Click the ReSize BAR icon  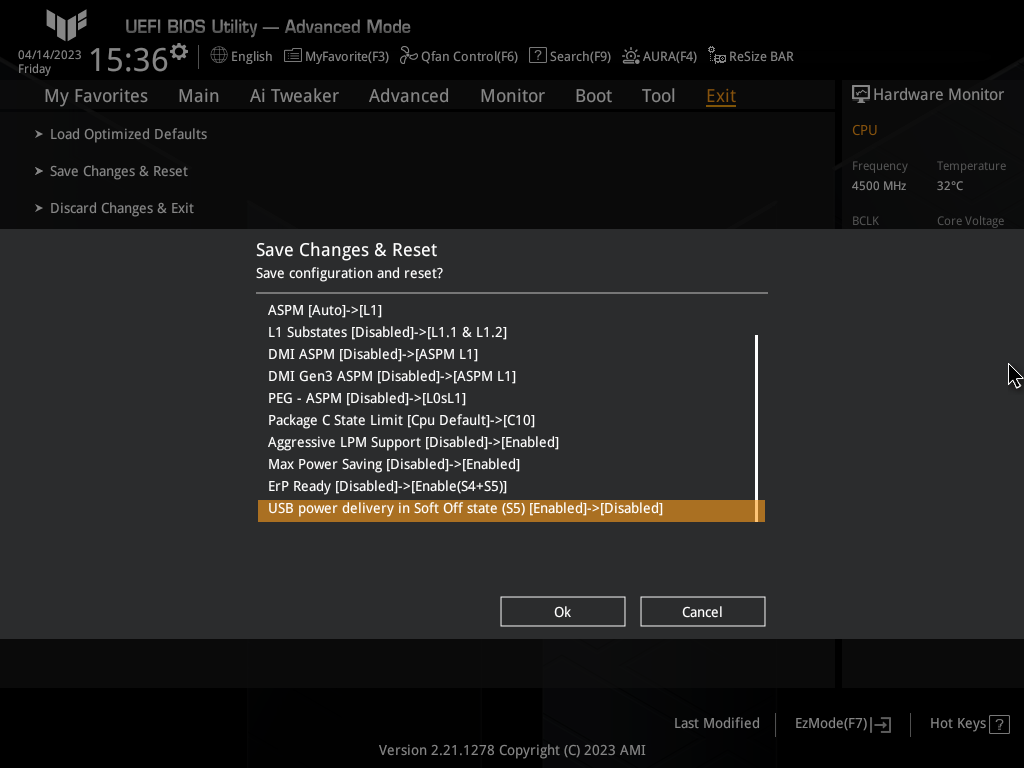click(x=716, y=56)
